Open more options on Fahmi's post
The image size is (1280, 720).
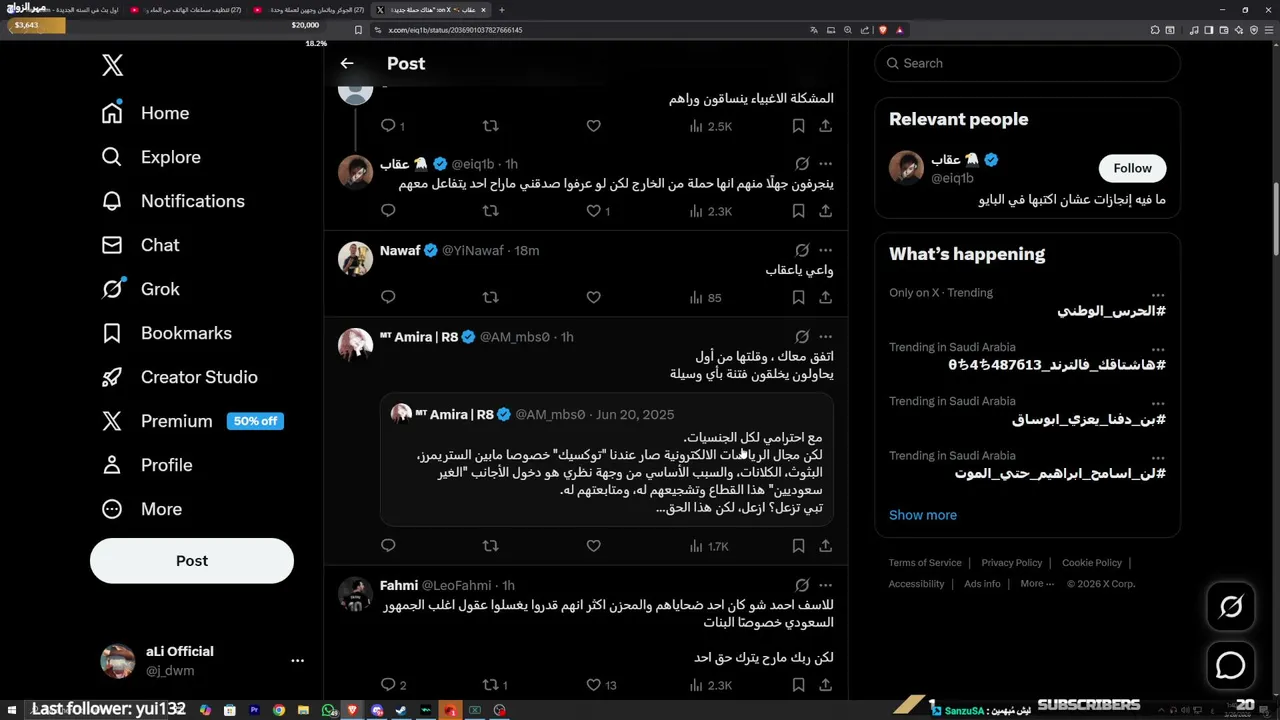click(x=825, y=585)
